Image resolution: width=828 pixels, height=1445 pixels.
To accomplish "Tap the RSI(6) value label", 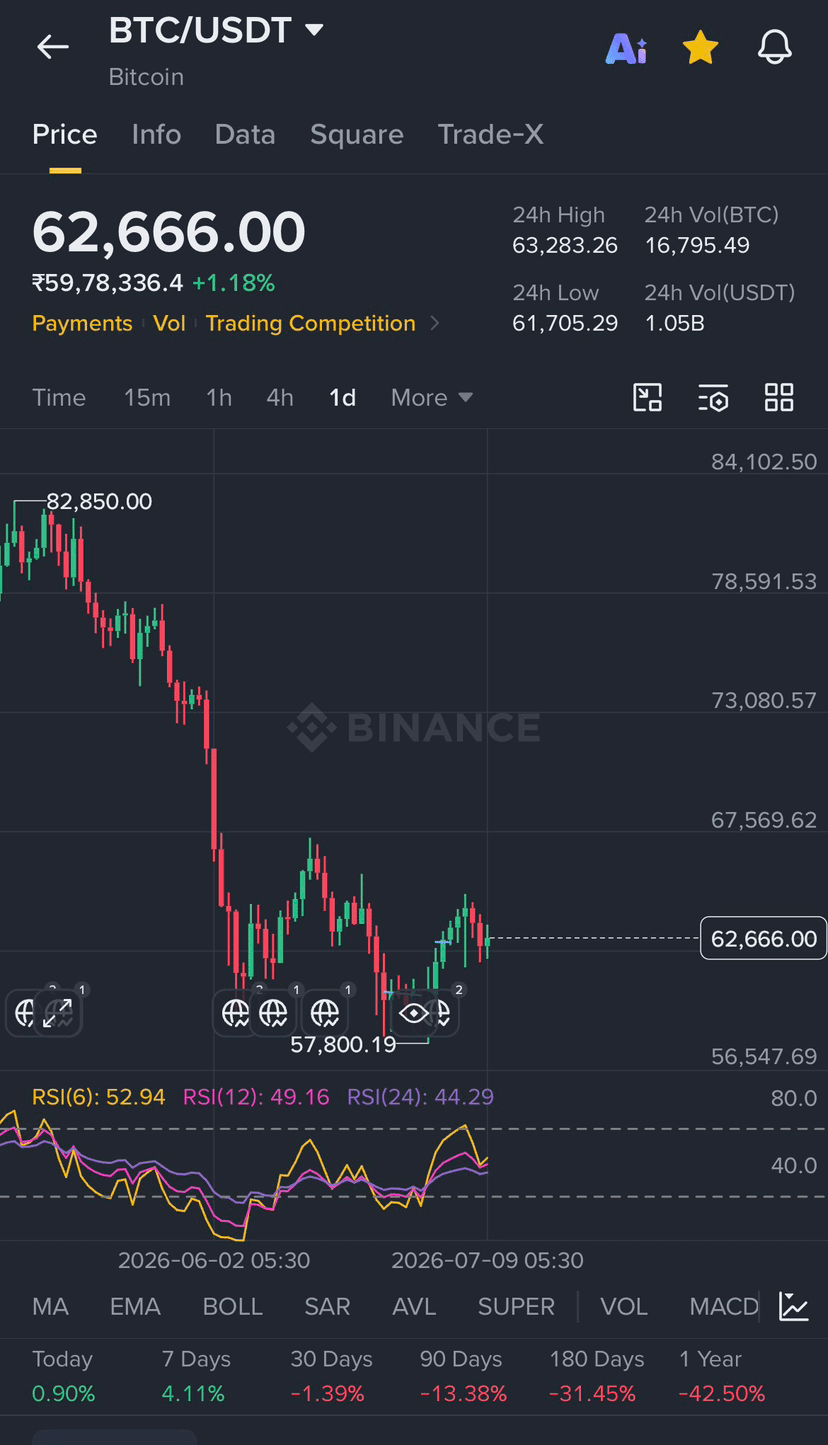I will [x=99, y=1096].
